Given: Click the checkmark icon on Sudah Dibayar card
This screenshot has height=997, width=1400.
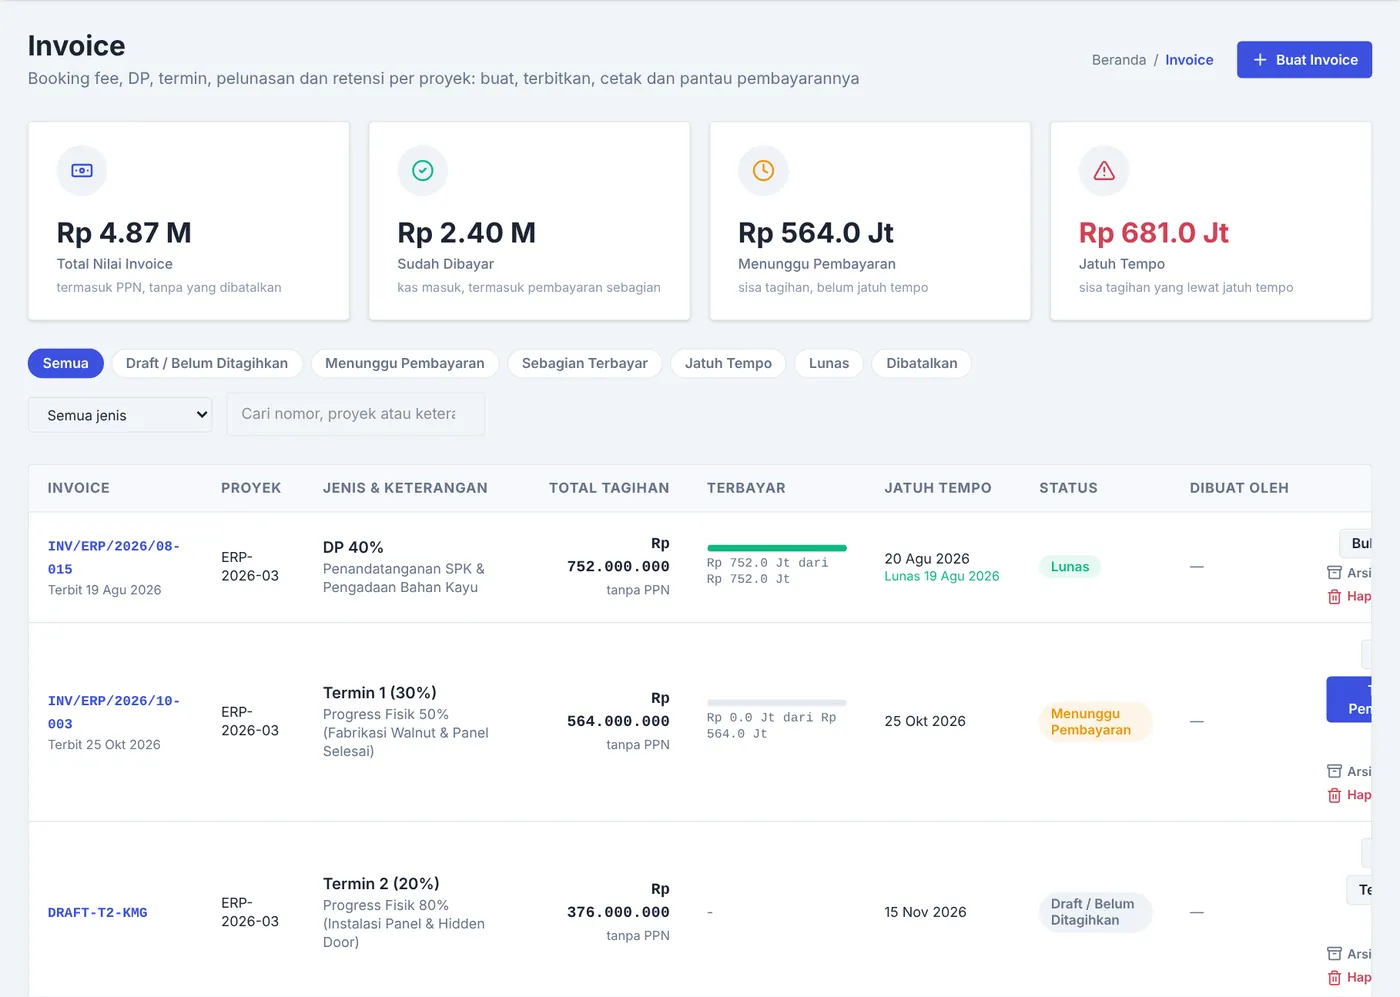Looking at the screenshot, I should point(423,171).
